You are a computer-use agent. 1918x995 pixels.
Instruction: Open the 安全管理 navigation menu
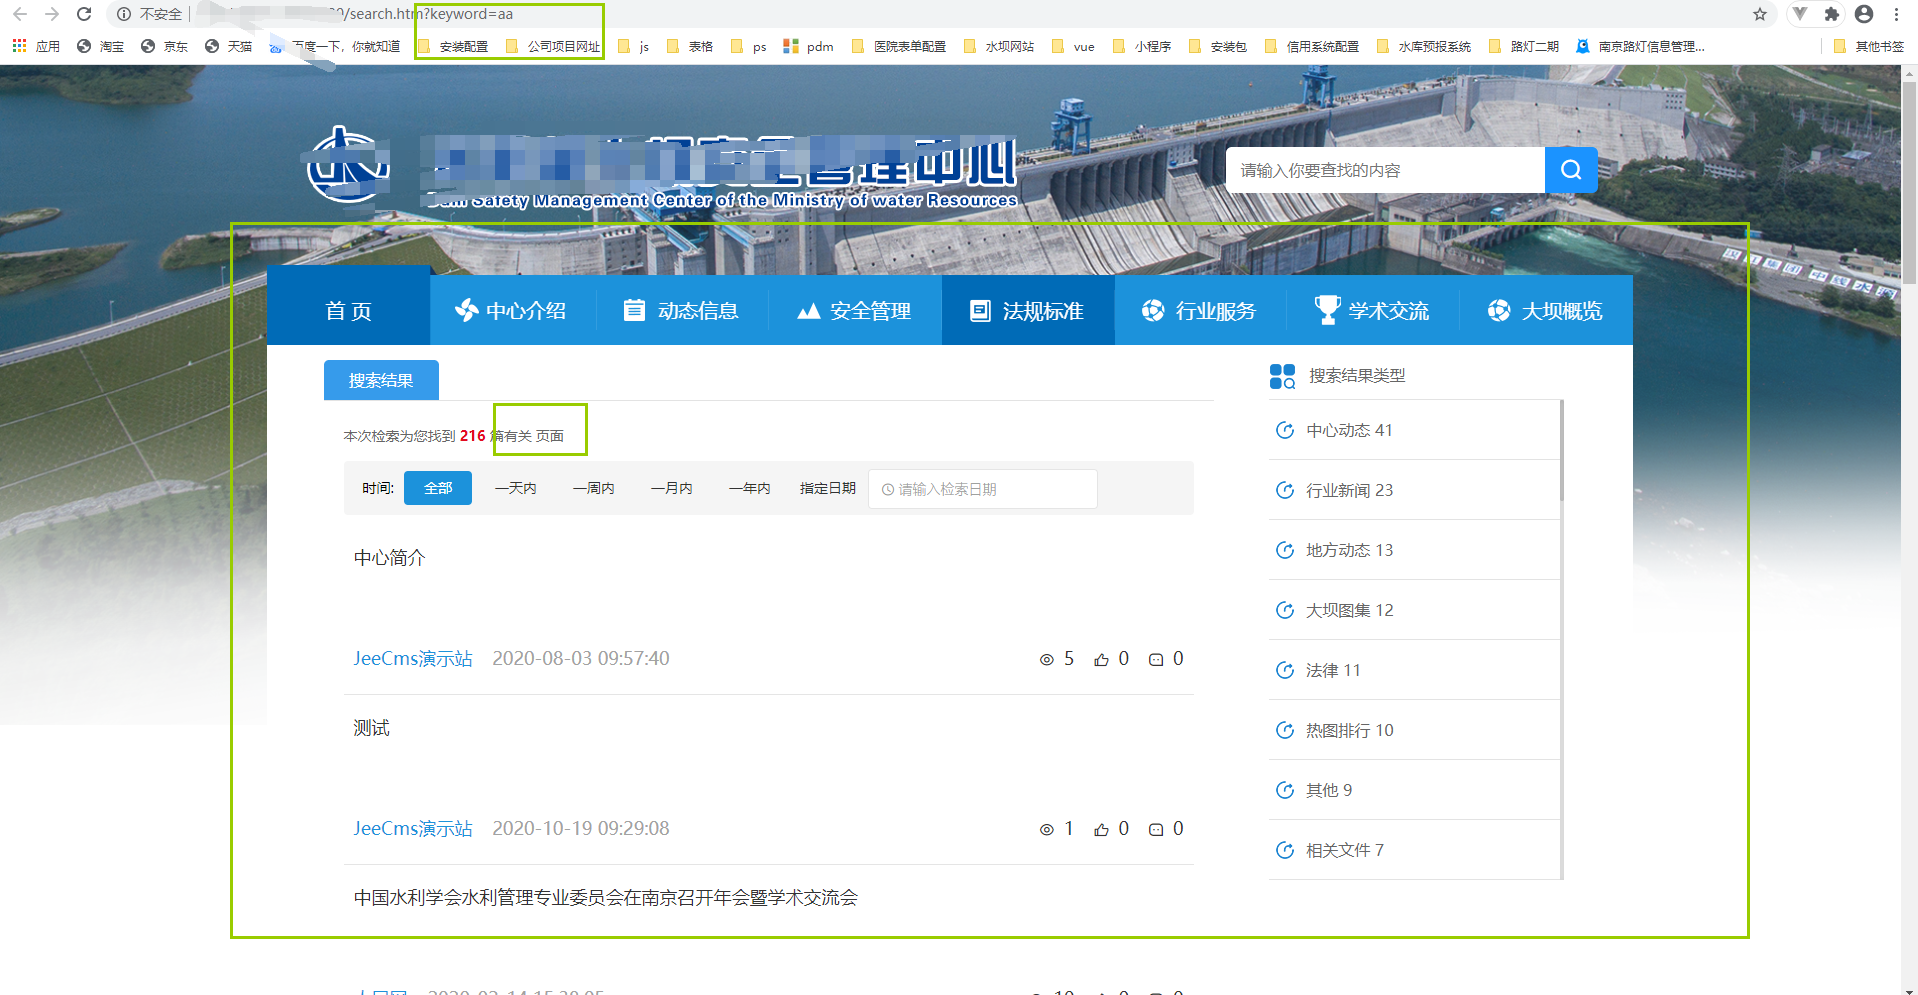click(854, 311)
